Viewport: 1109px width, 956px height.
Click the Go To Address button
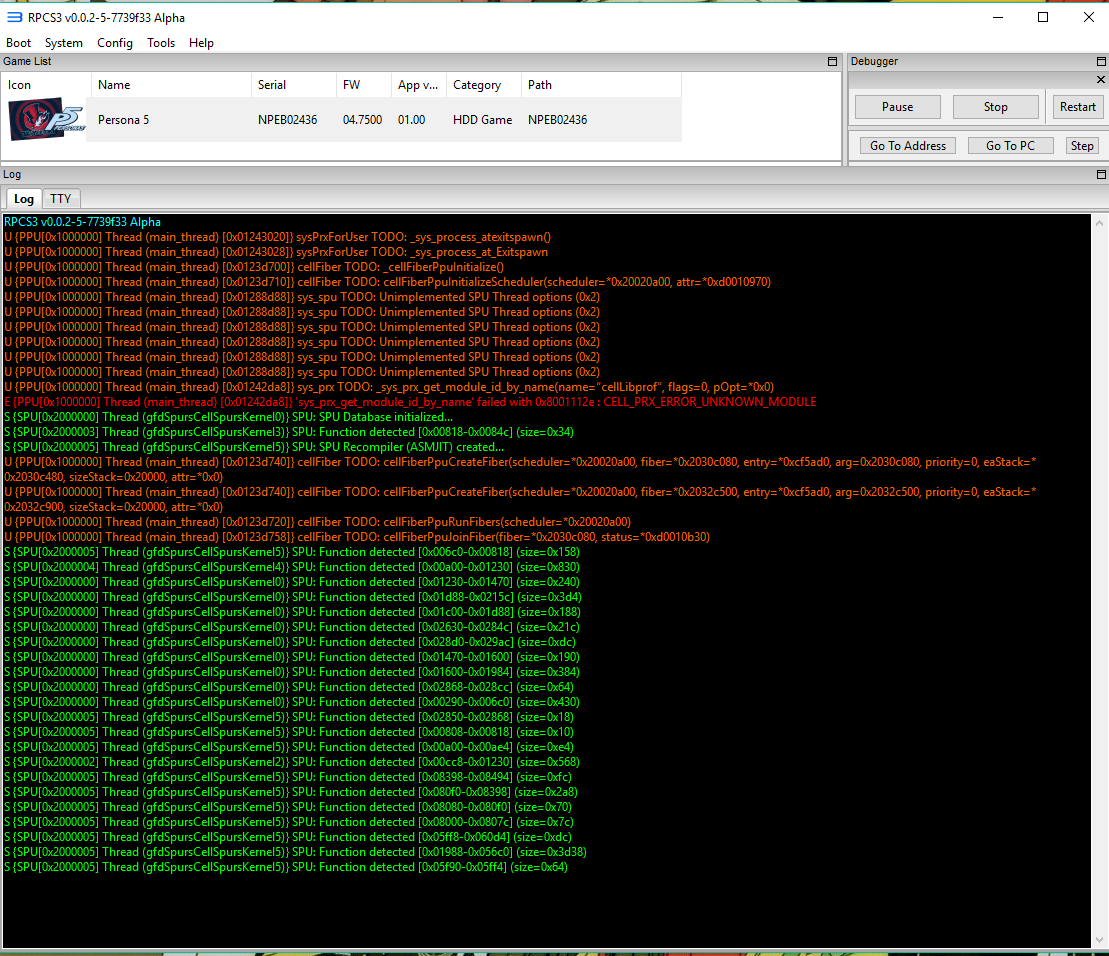pyautogui.click(x=907, y=146)
